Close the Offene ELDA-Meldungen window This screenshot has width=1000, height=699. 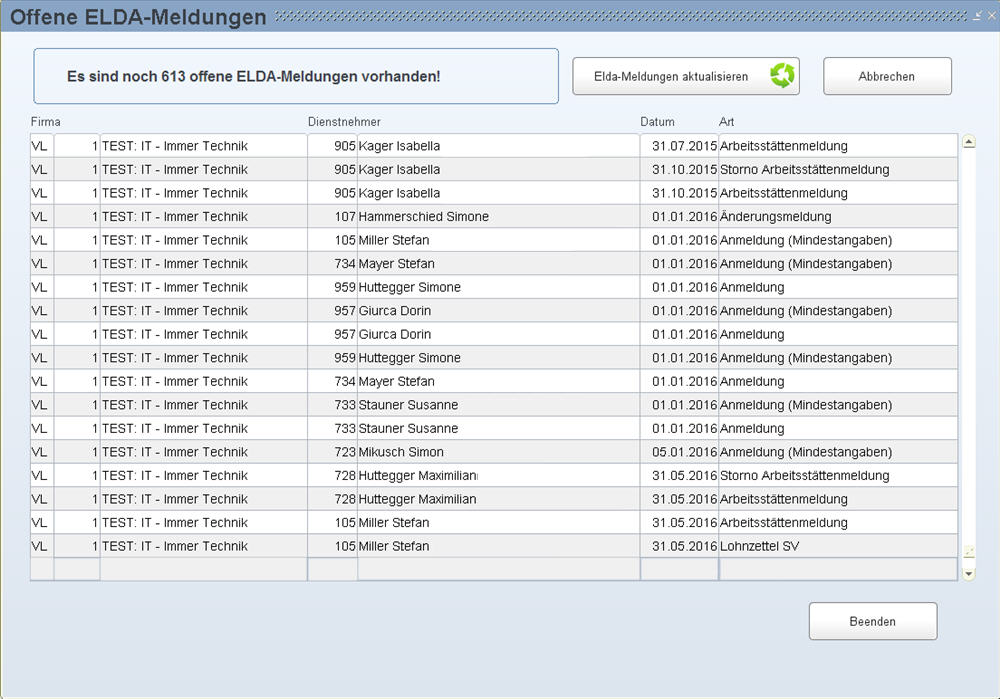[x=992, y=16]
